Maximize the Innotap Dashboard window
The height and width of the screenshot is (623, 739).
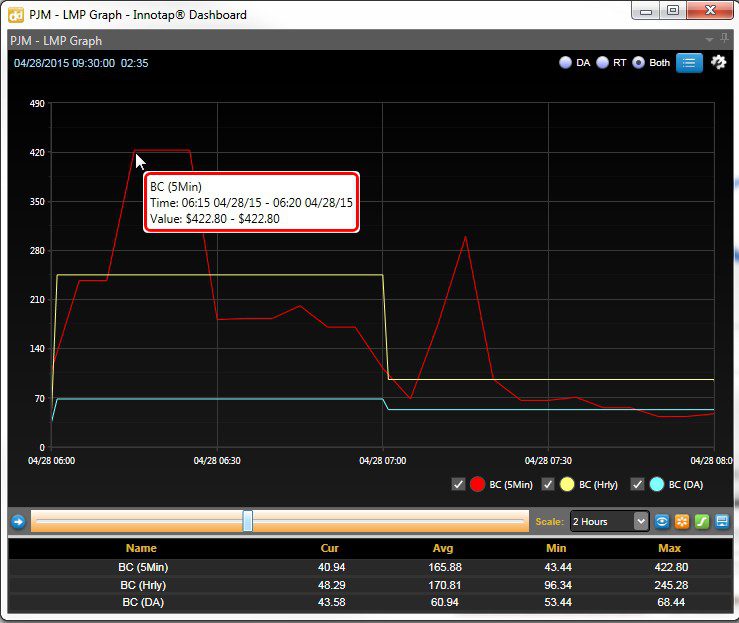673,10
